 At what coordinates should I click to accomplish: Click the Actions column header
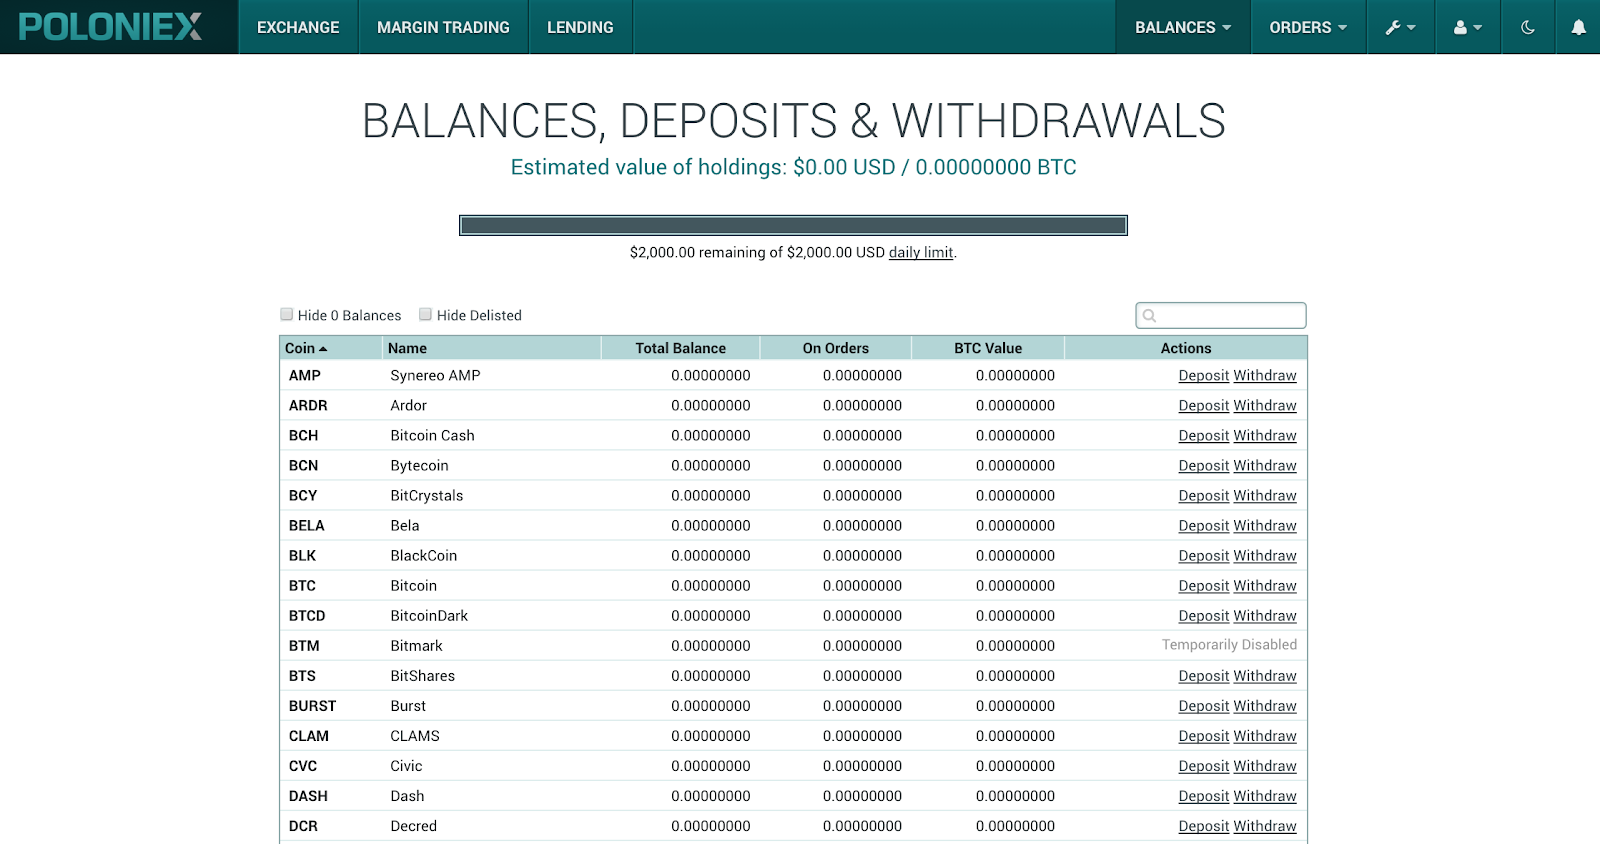[1186, 348]
